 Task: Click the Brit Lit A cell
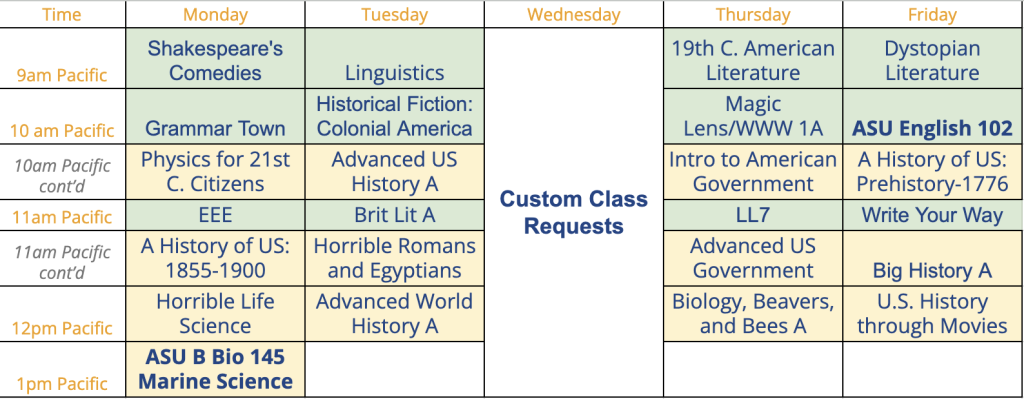pos(394,215)
